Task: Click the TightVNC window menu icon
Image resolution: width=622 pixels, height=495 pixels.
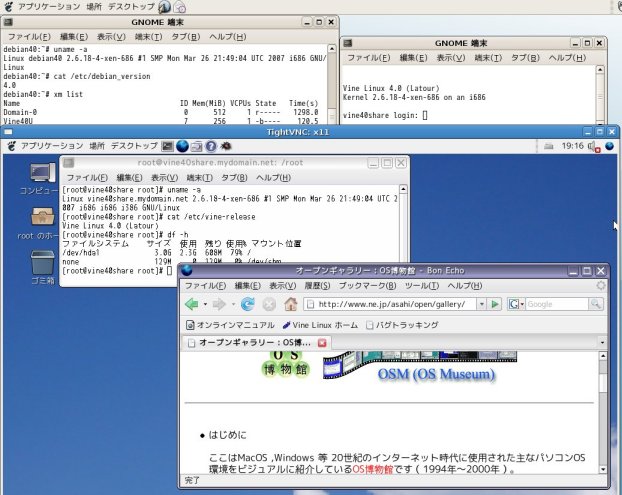Action: click(8, 132)
